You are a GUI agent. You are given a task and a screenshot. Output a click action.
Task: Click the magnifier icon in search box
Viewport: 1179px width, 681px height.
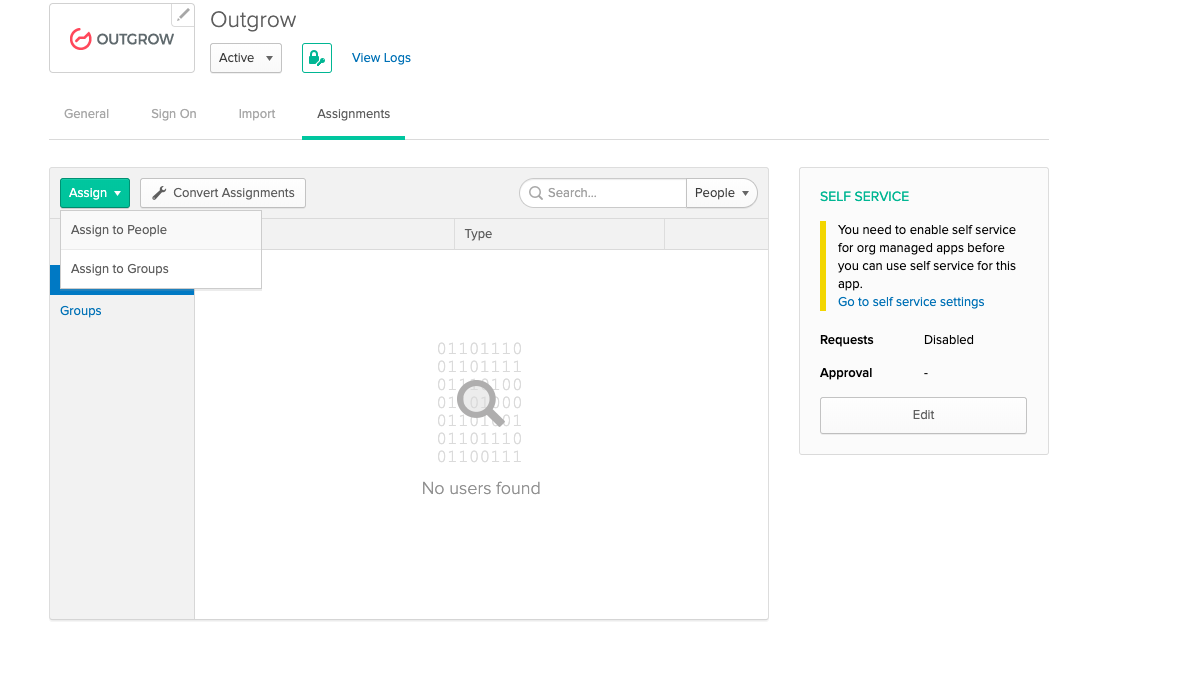pos(536,193)
